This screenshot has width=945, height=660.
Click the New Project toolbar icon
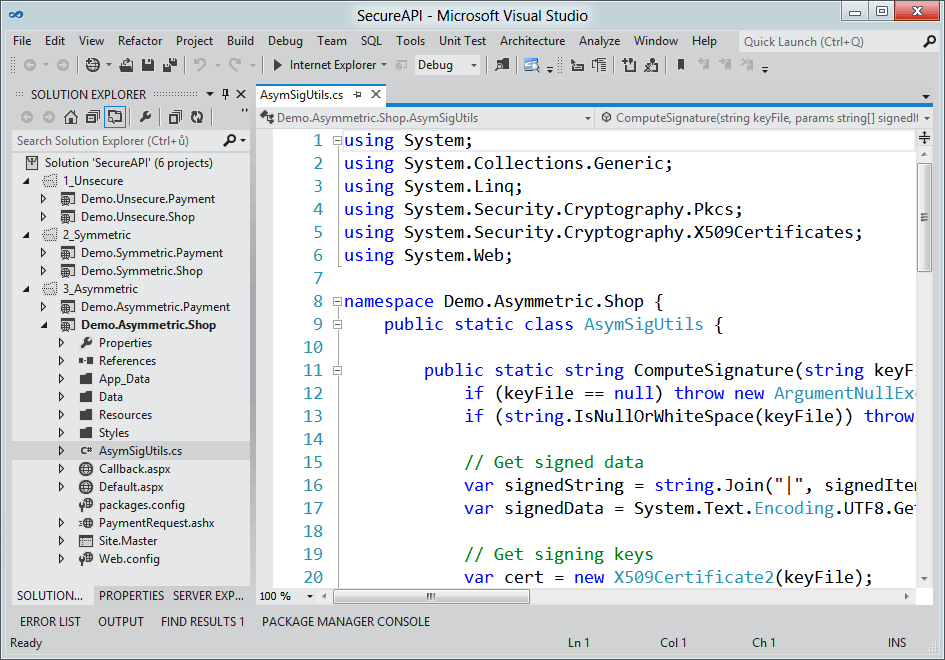coord(92,65)
